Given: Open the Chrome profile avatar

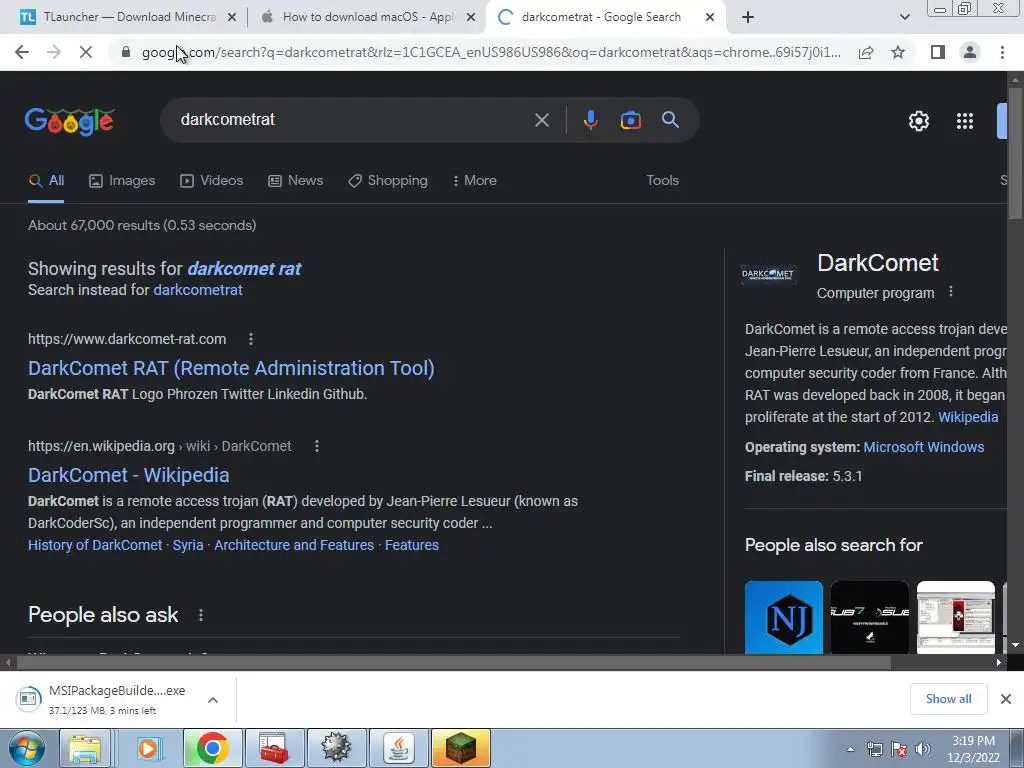Looking at the screenshot, I should [x=970, y=52].
